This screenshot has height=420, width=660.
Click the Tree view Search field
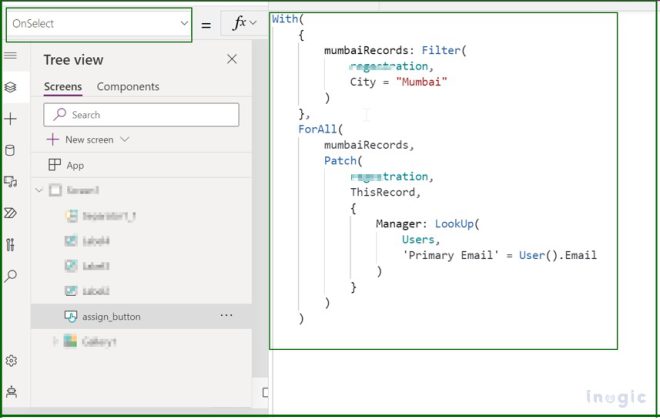[141, 115]
